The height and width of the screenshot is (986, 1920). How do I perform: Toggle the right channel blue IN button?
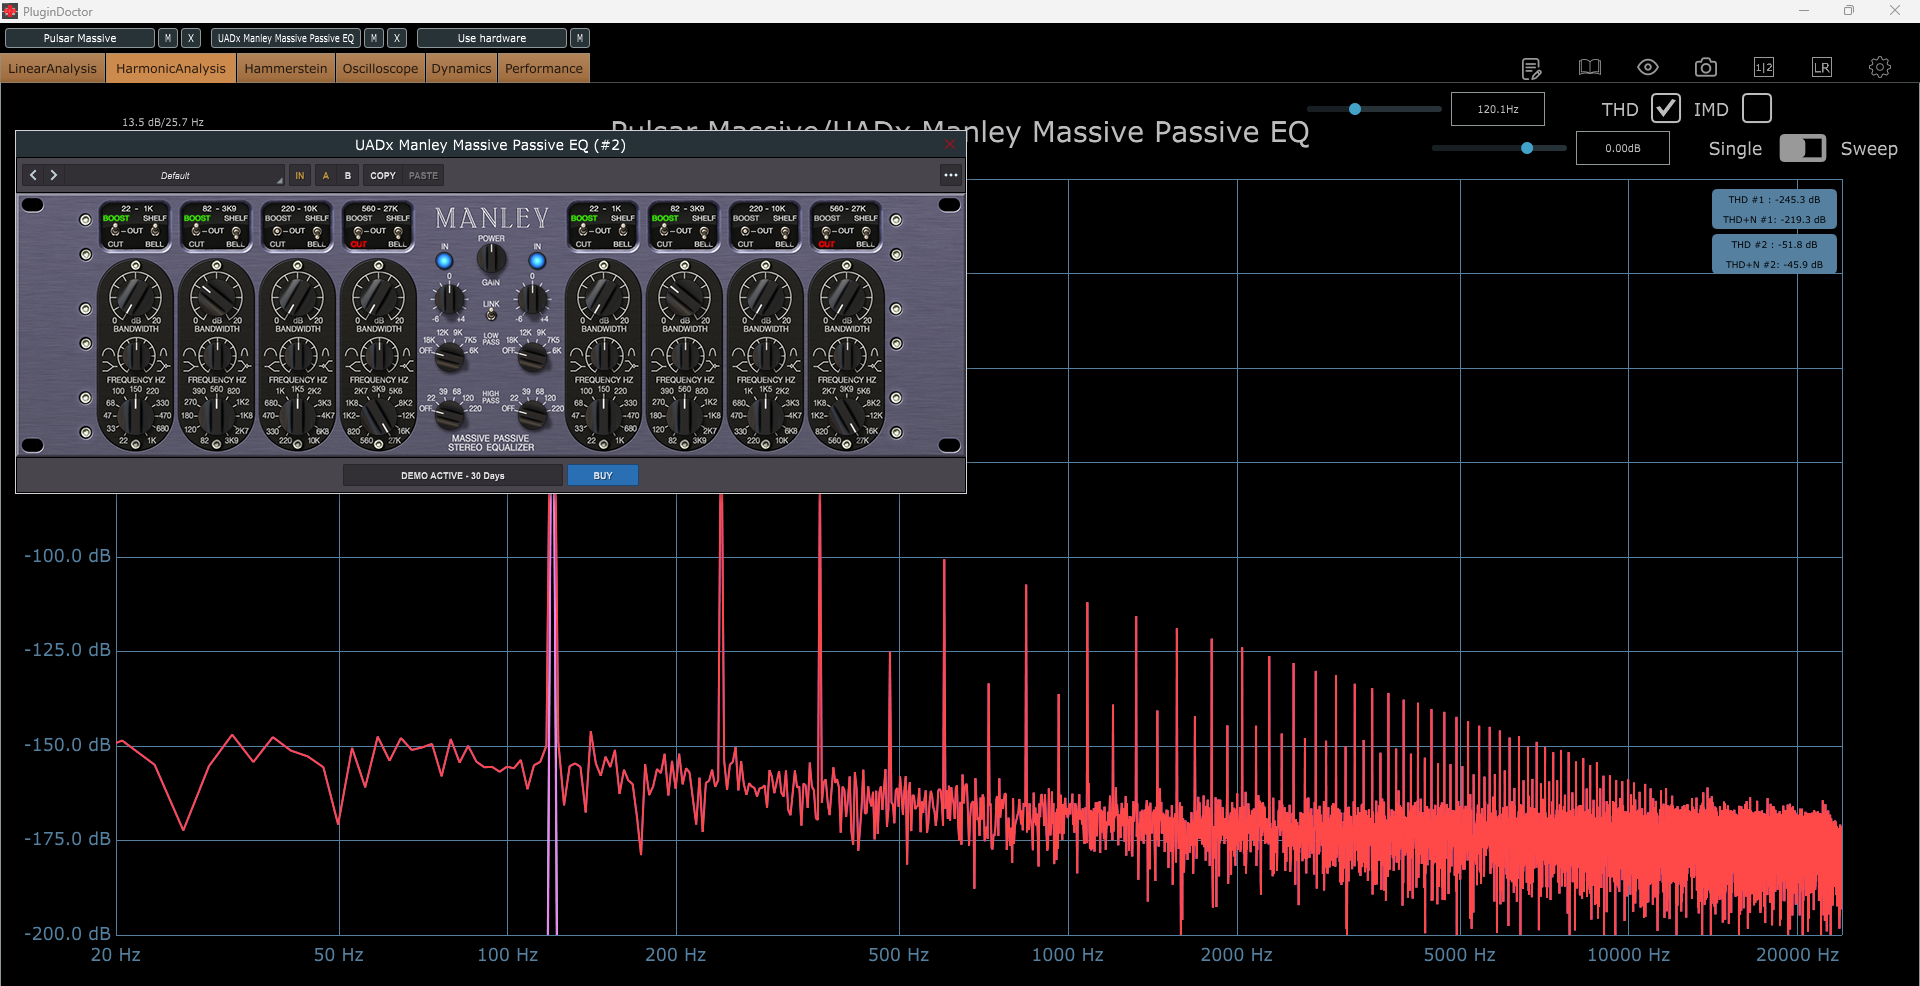coord(537,261)
